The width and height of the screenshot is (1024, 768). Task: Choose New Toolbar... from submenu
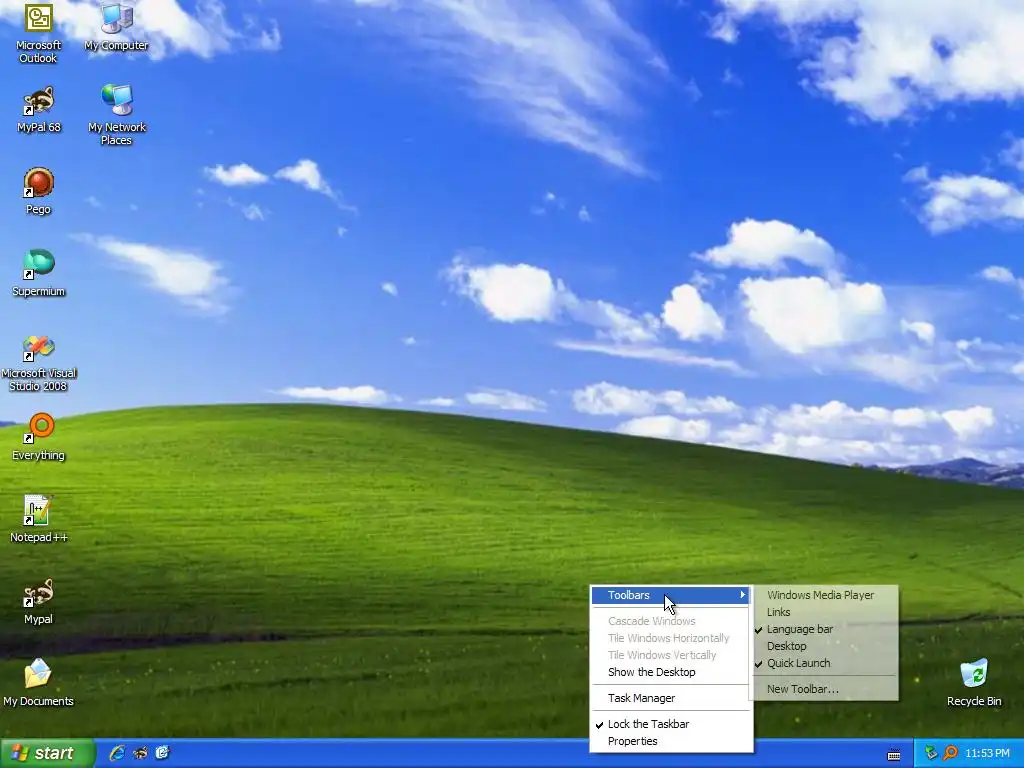(825, 689)
